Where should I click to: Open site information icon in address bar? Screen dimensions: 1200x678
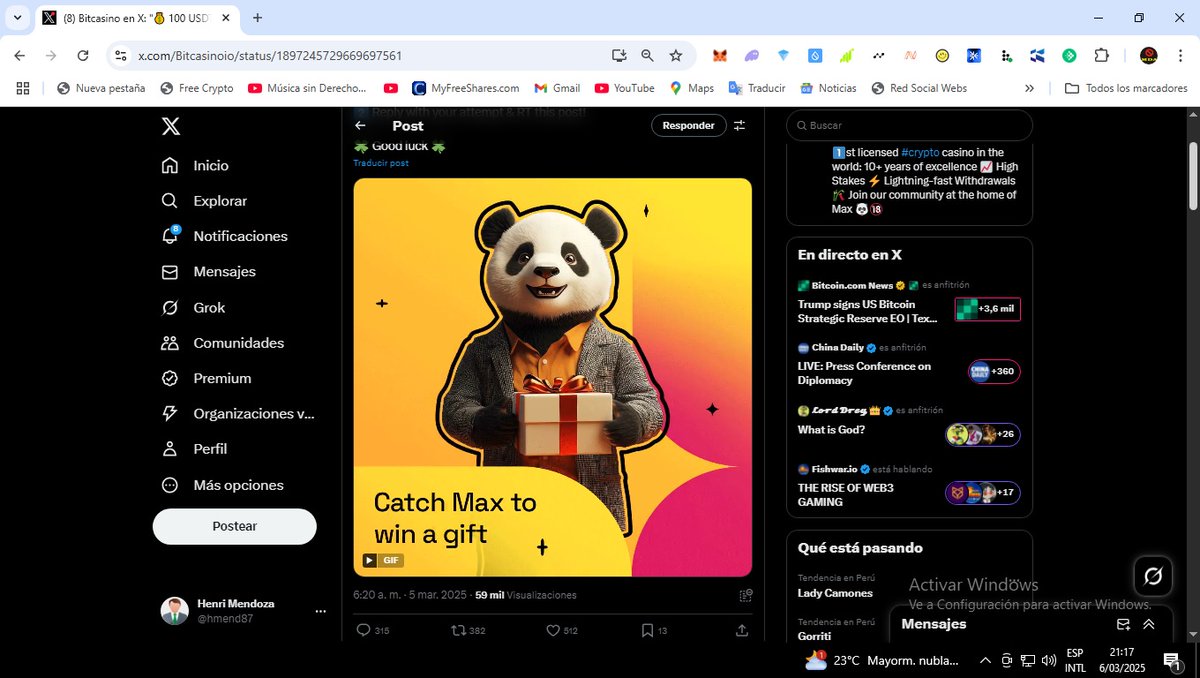(x=120, y=56)
